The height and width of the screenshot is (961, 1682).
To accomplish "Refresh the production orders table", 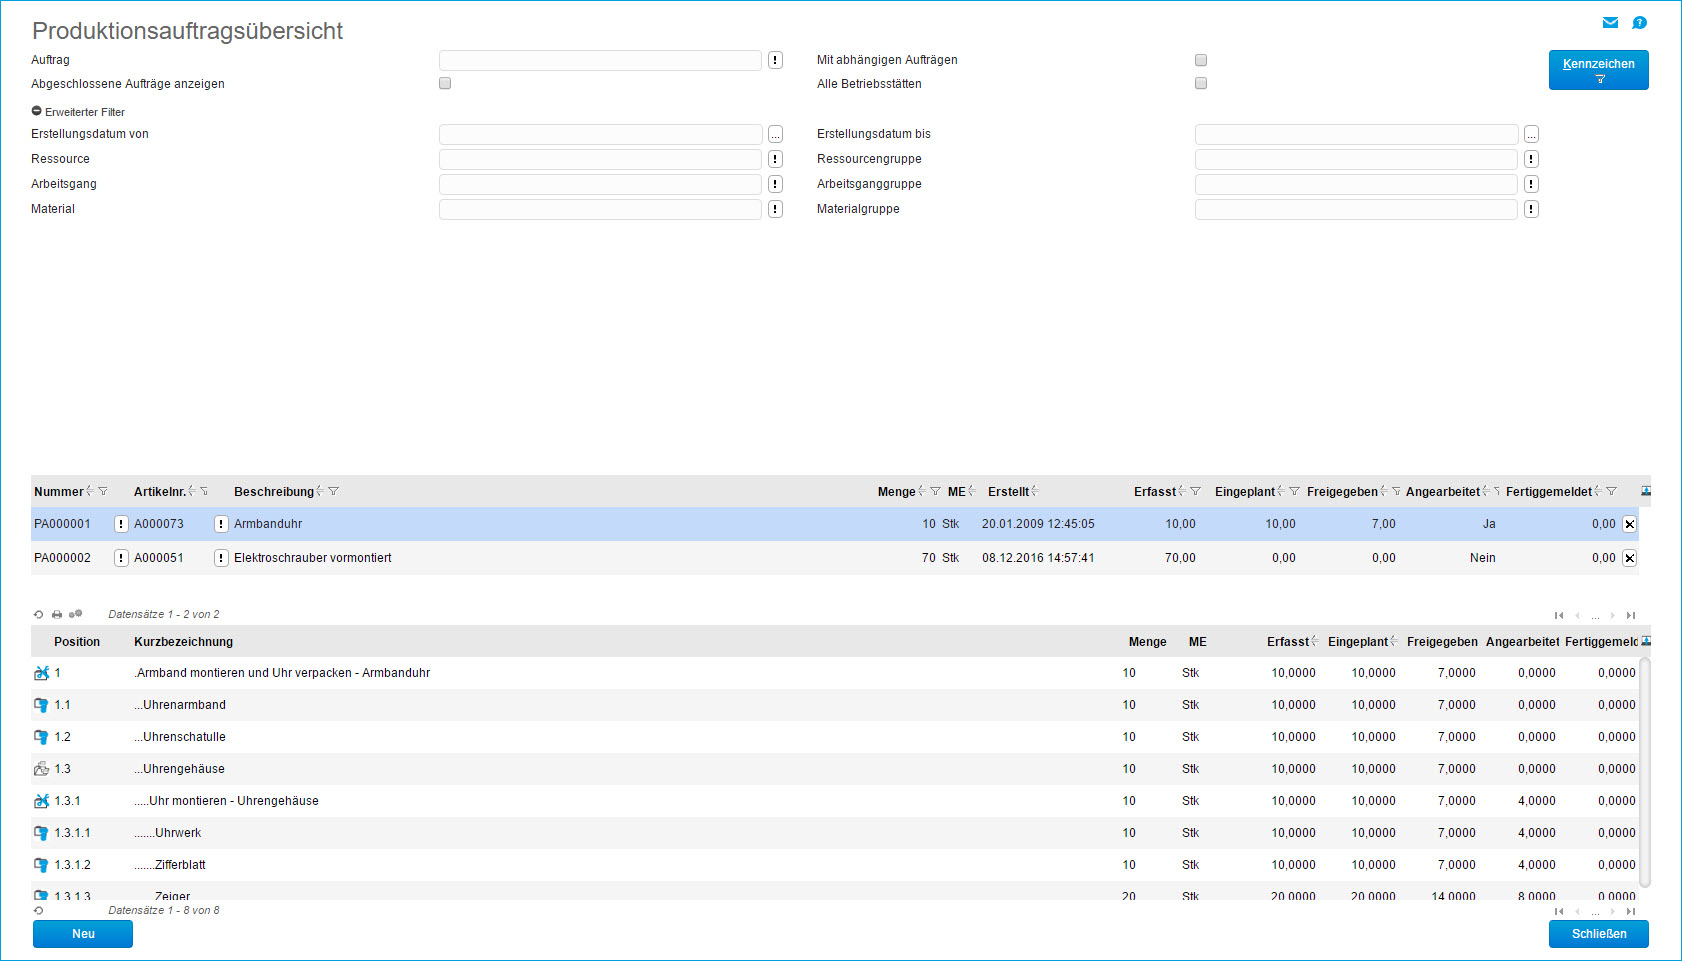I will tap(39, 614).
